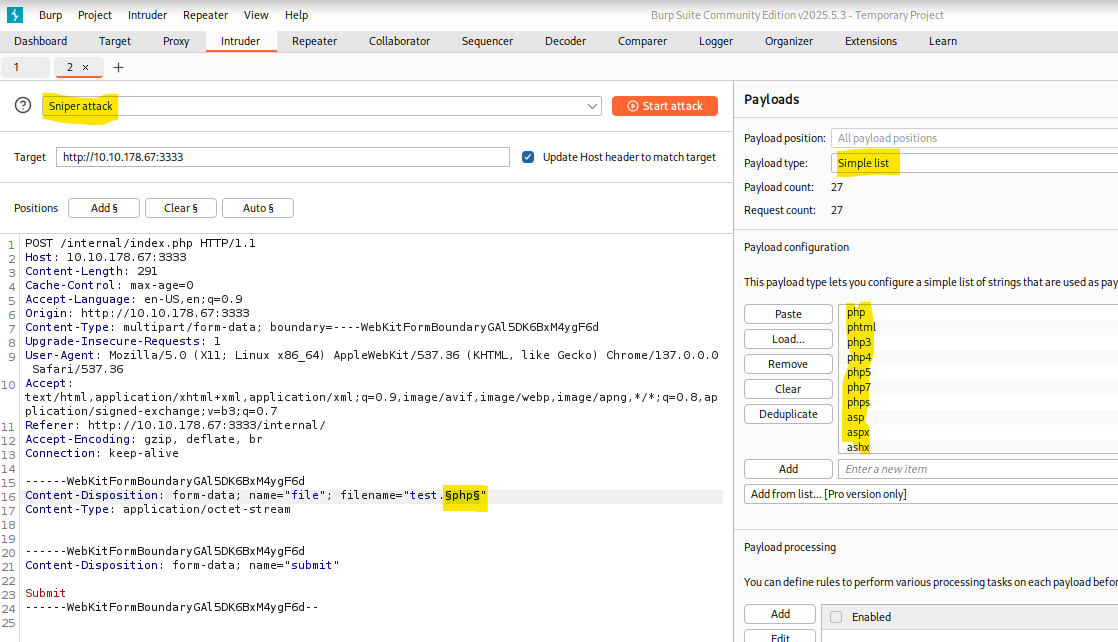Switch to the Proxy tab
The image size is (1118, 642).
(176, 41)
